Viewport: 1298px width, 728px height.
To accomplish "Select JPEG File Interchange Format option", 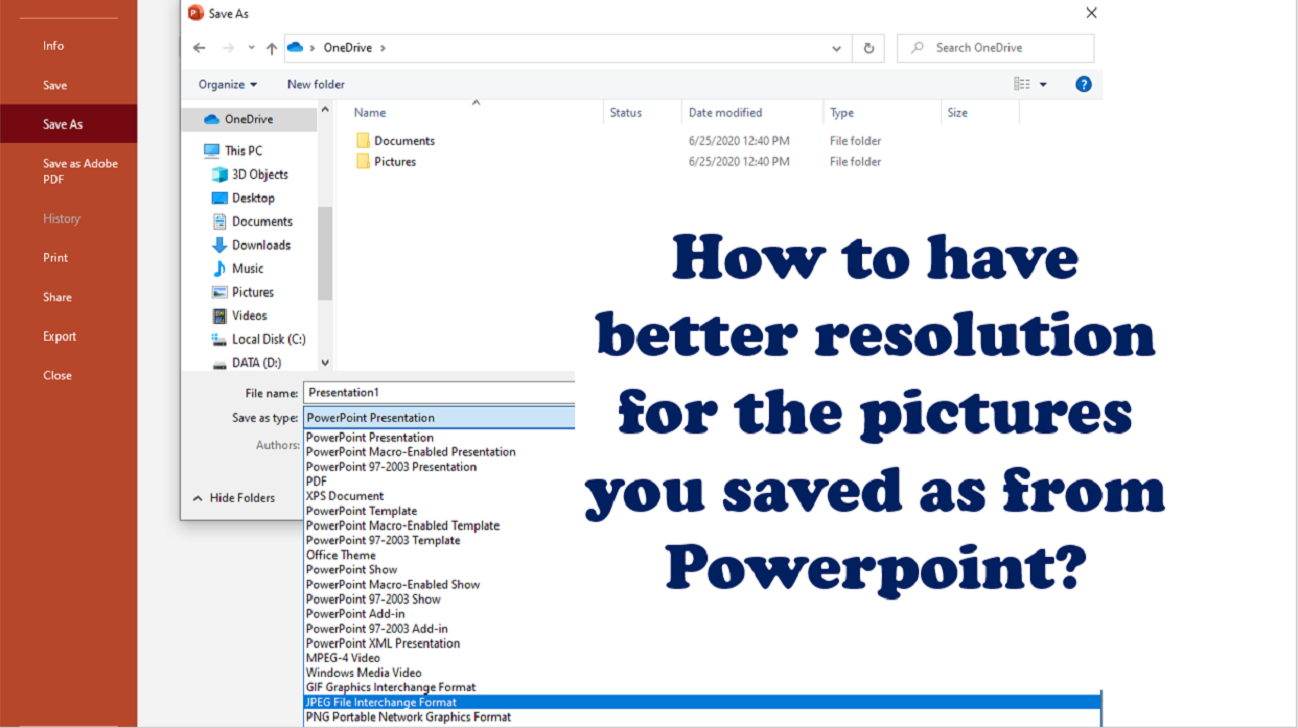I will pos(380,702).
